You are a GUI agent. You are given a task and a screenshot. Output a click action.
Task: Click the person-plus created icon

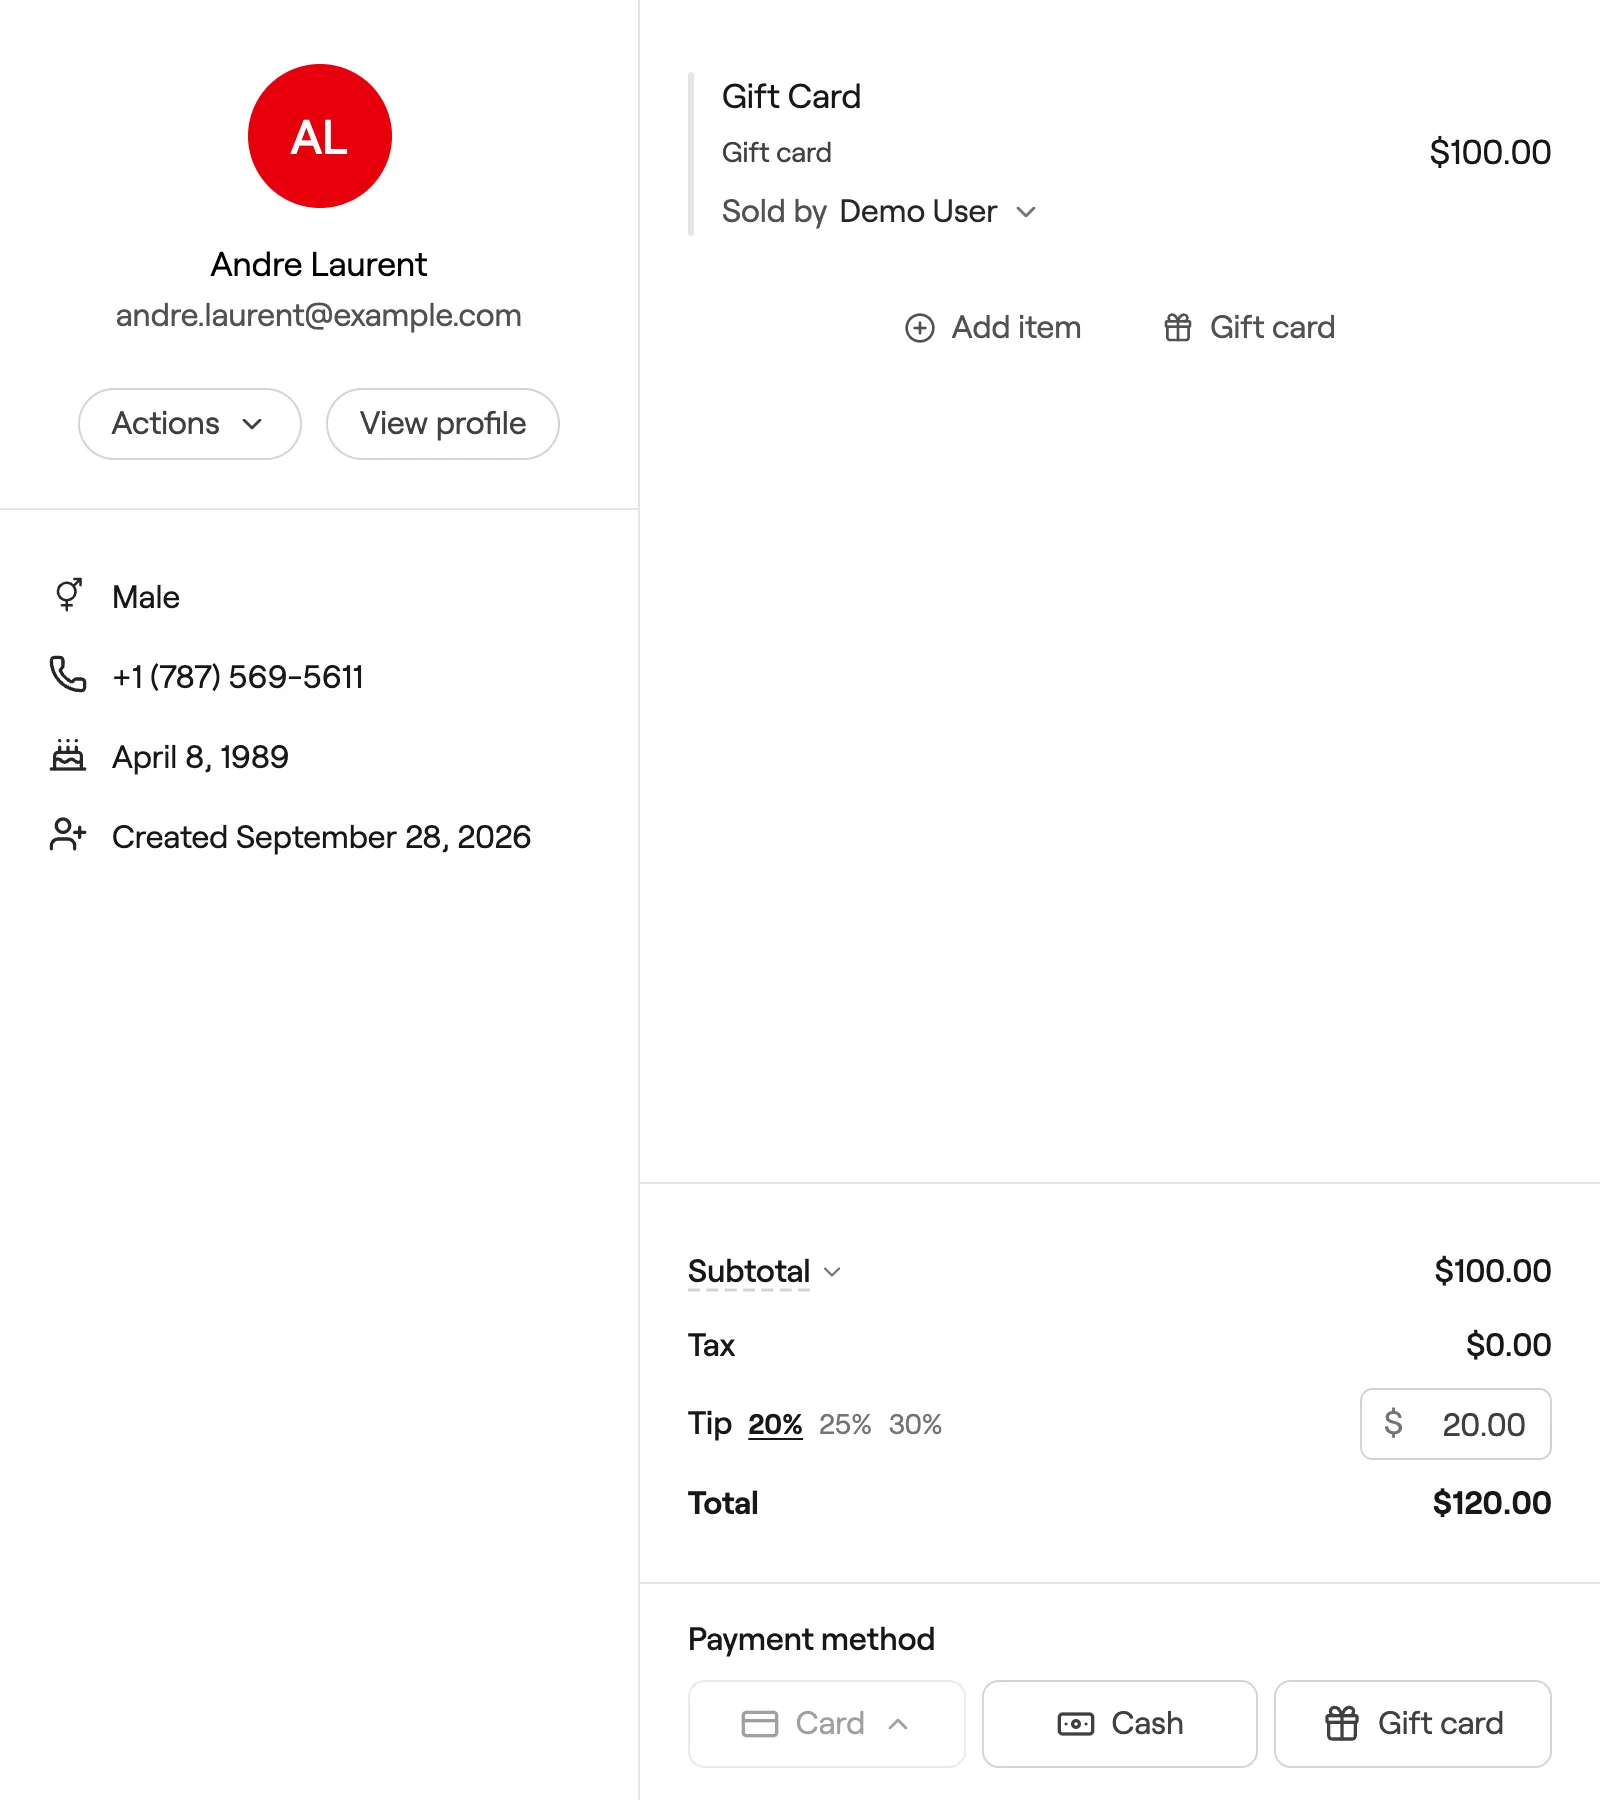(68, 835)
